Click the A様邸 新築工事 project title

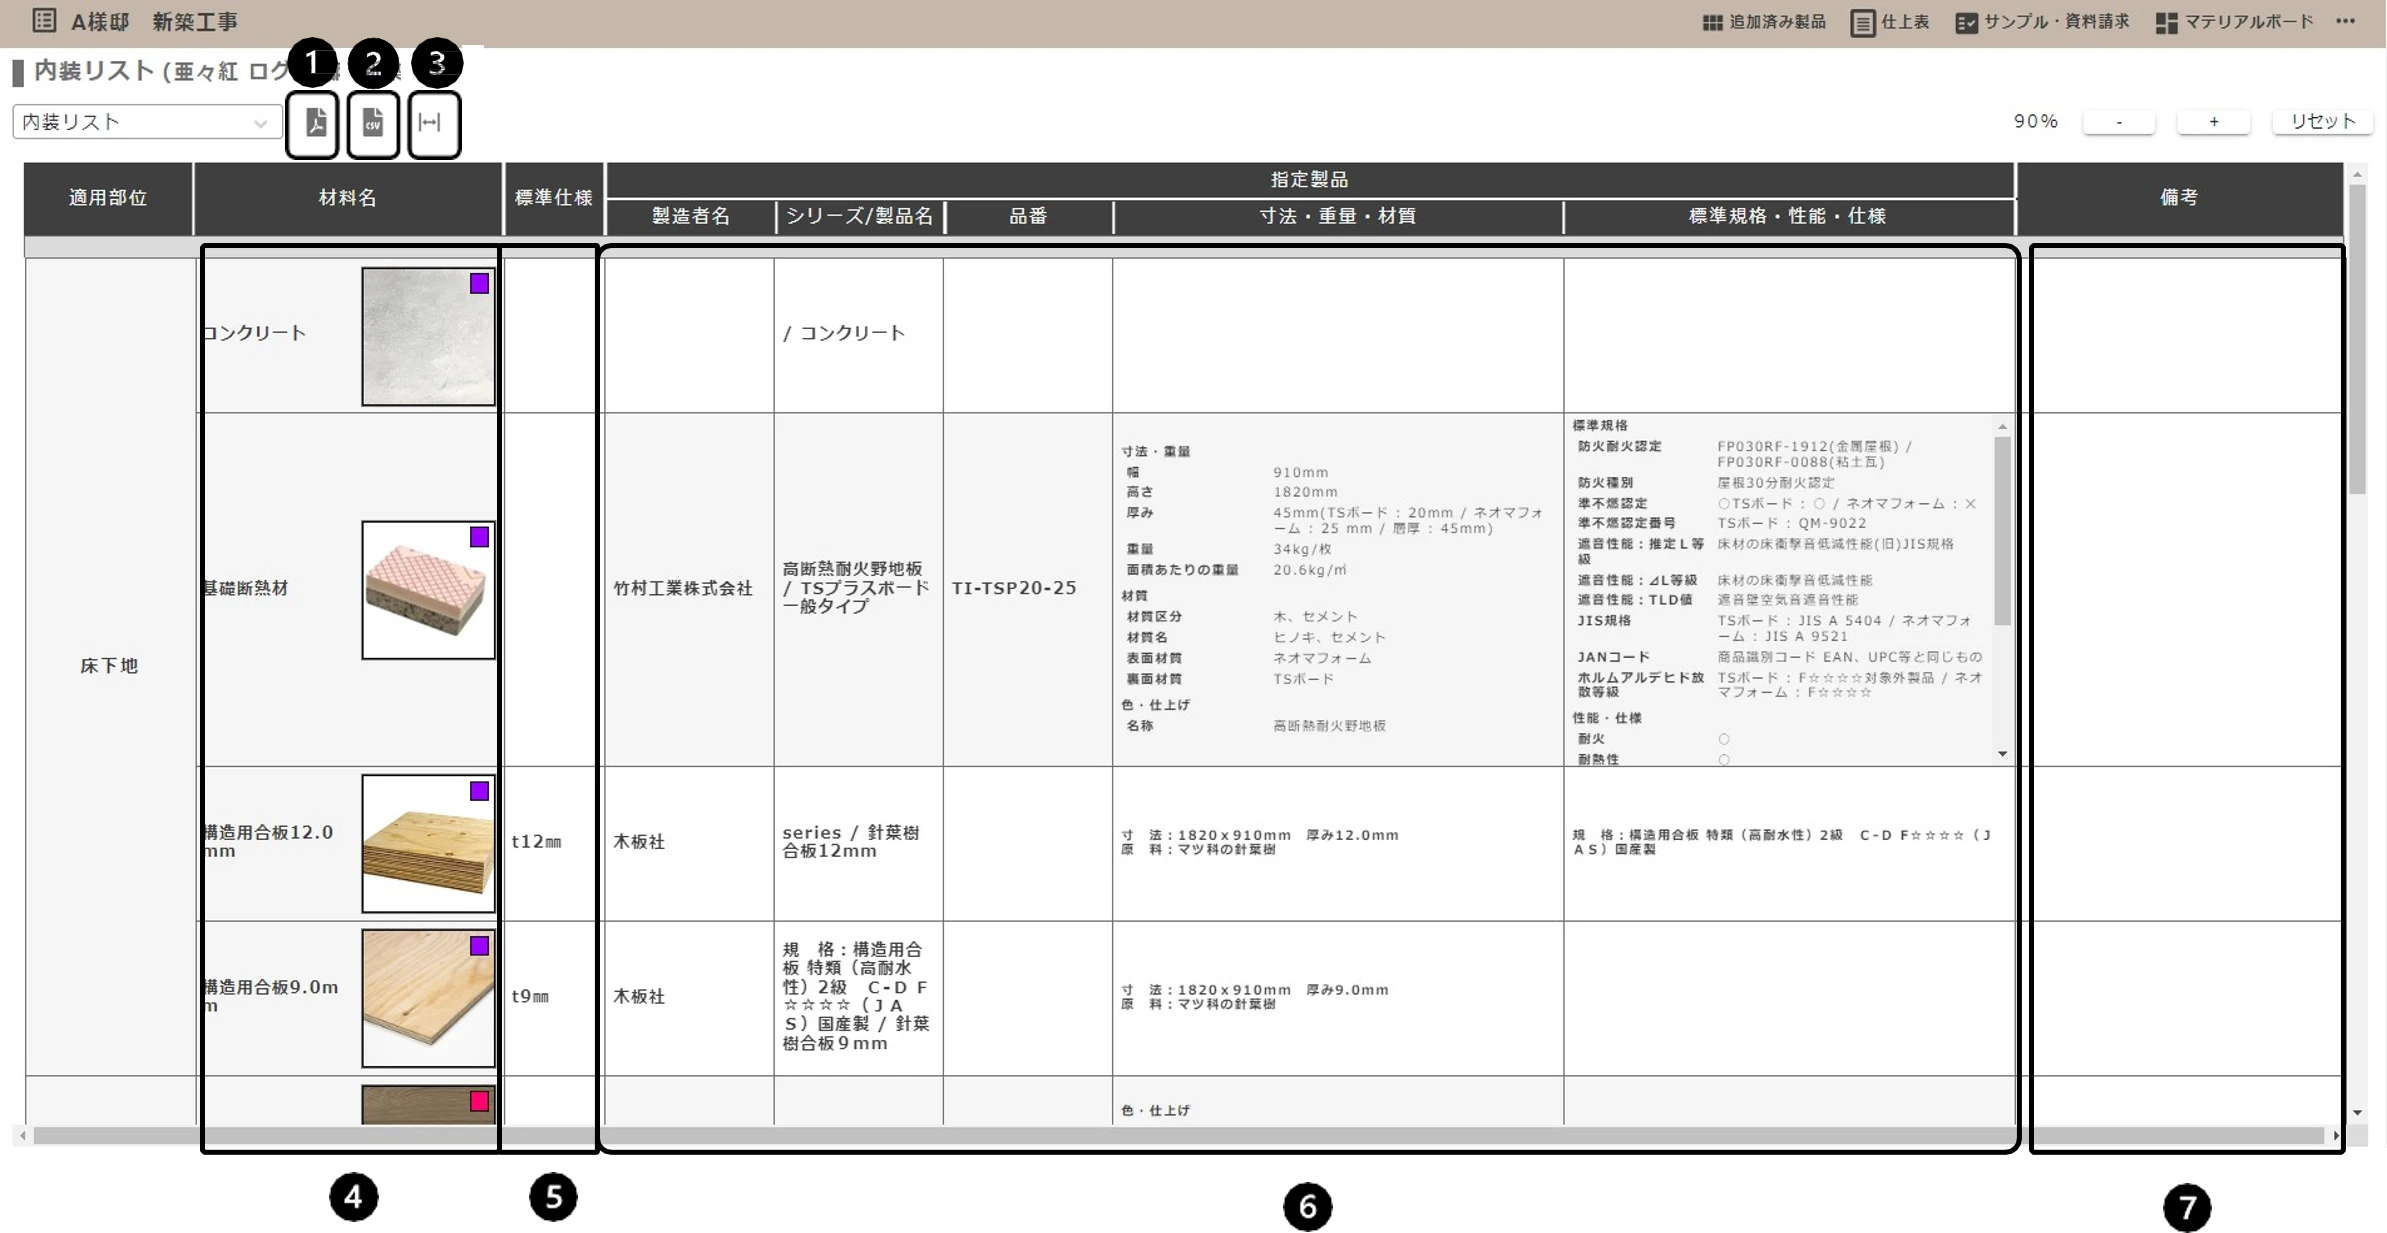point(154,21)
